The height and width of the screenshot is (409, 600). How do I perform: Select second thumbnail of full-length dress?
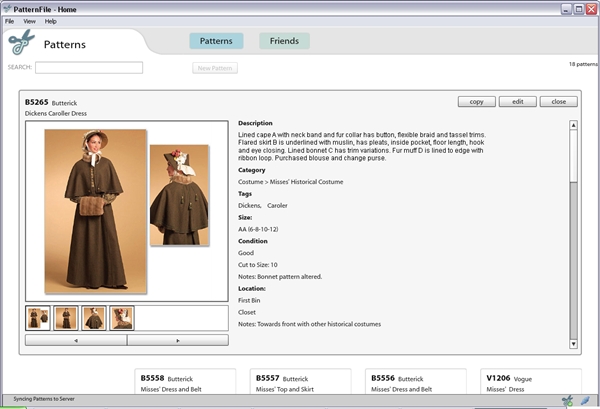pos(66,318)
